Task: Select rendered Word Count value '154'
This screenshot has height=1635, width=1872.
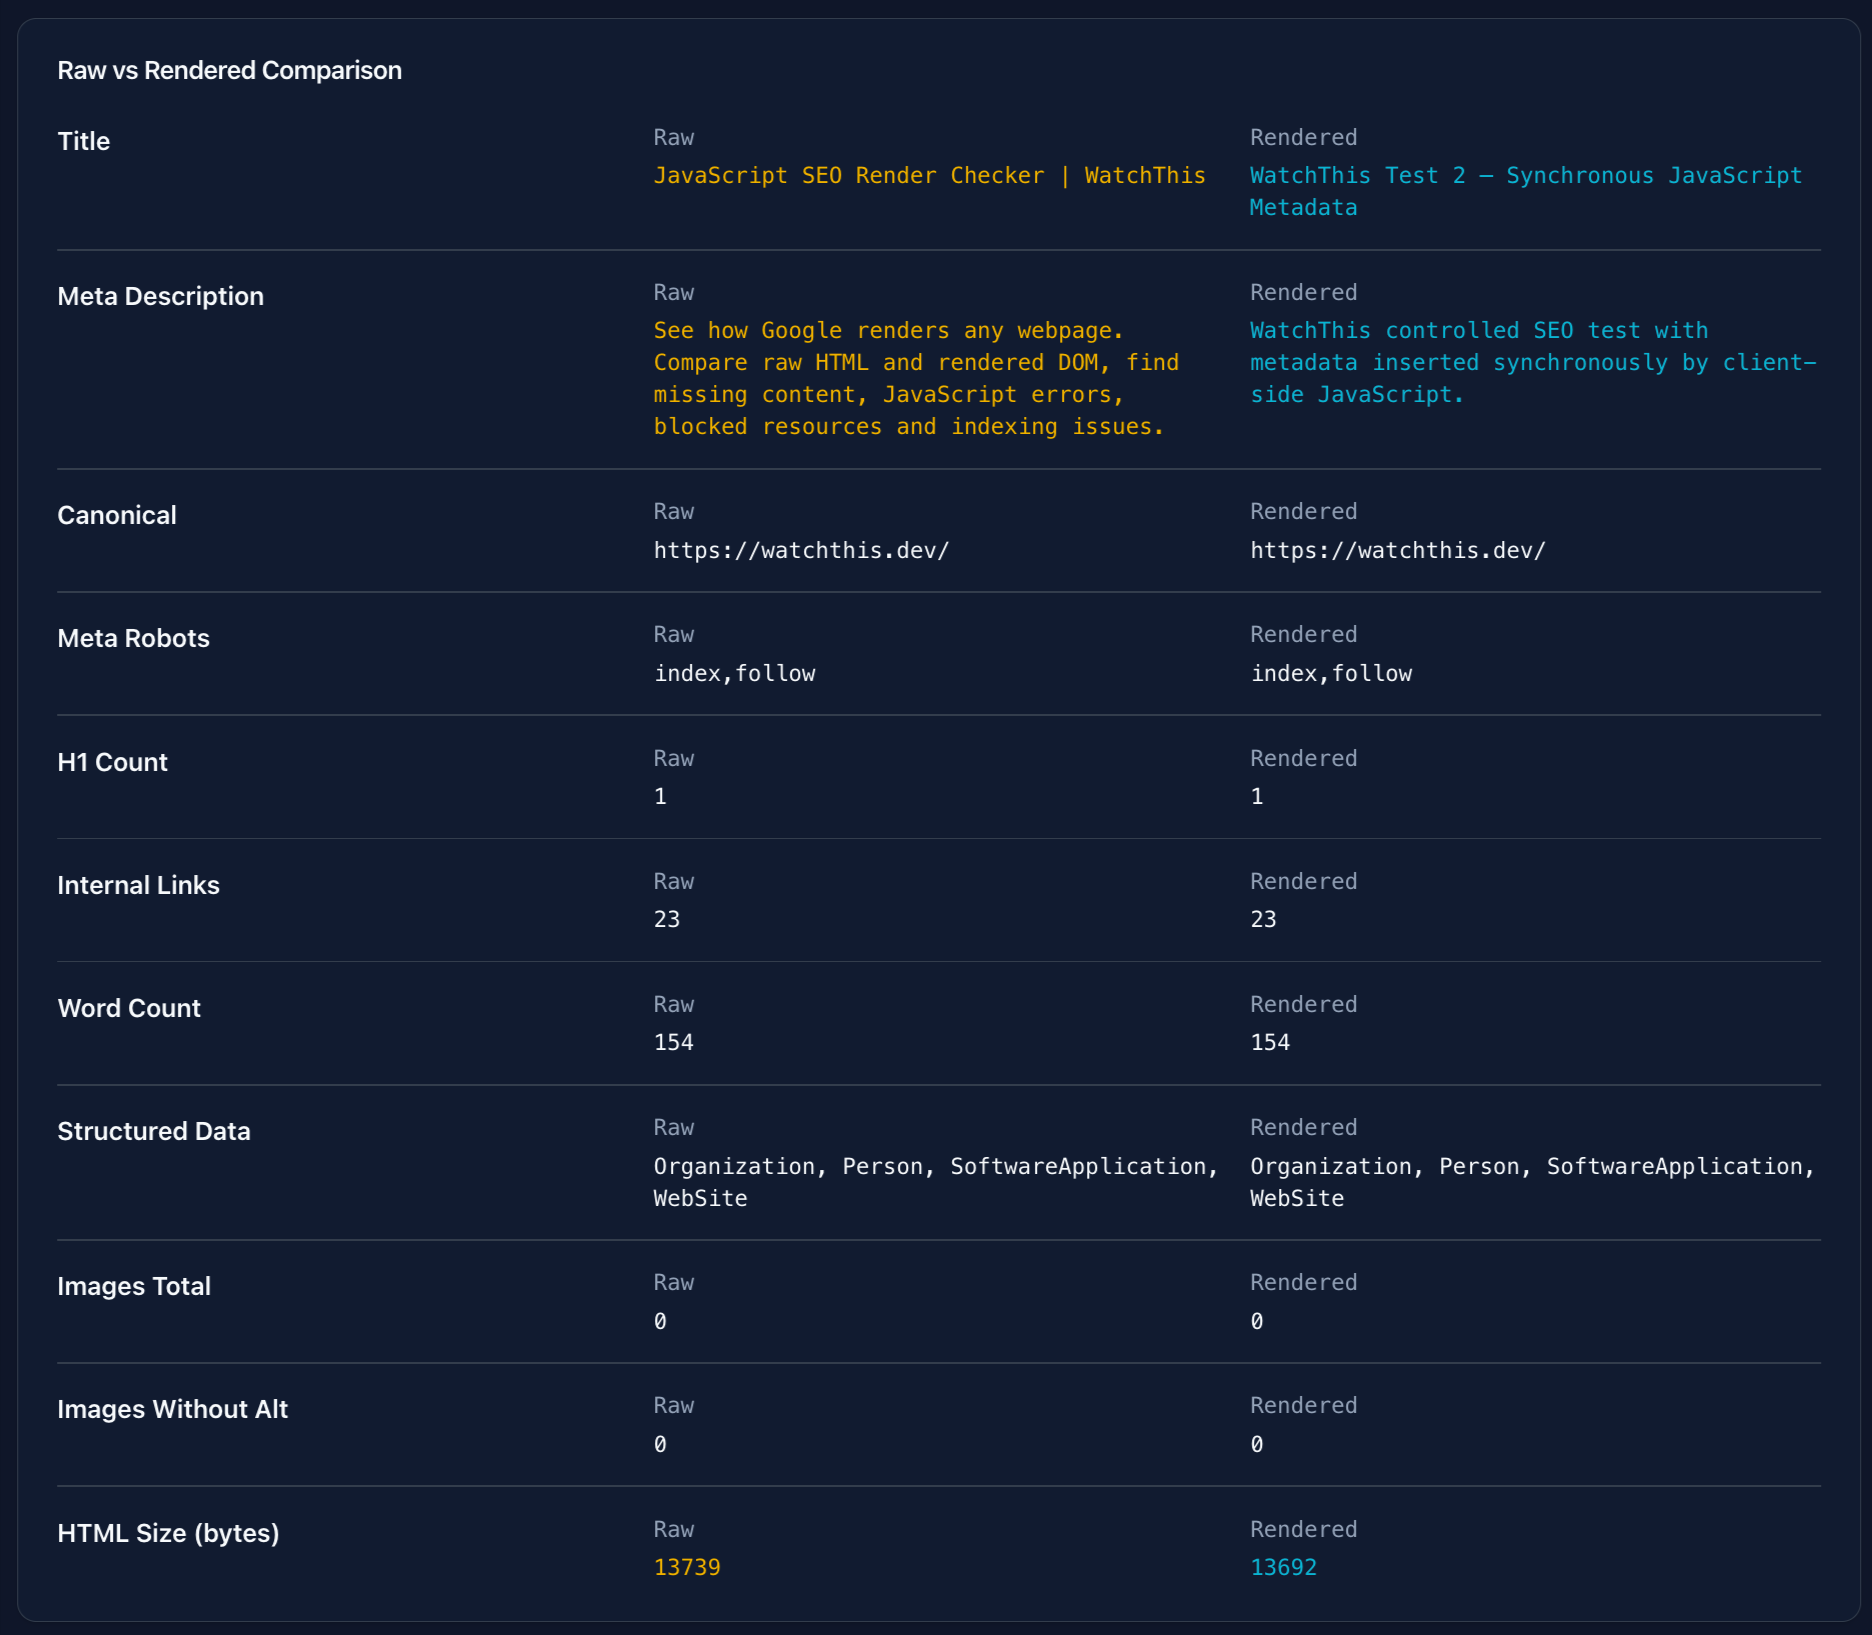Action: pyautogui.click(x=1271, y=1043)
